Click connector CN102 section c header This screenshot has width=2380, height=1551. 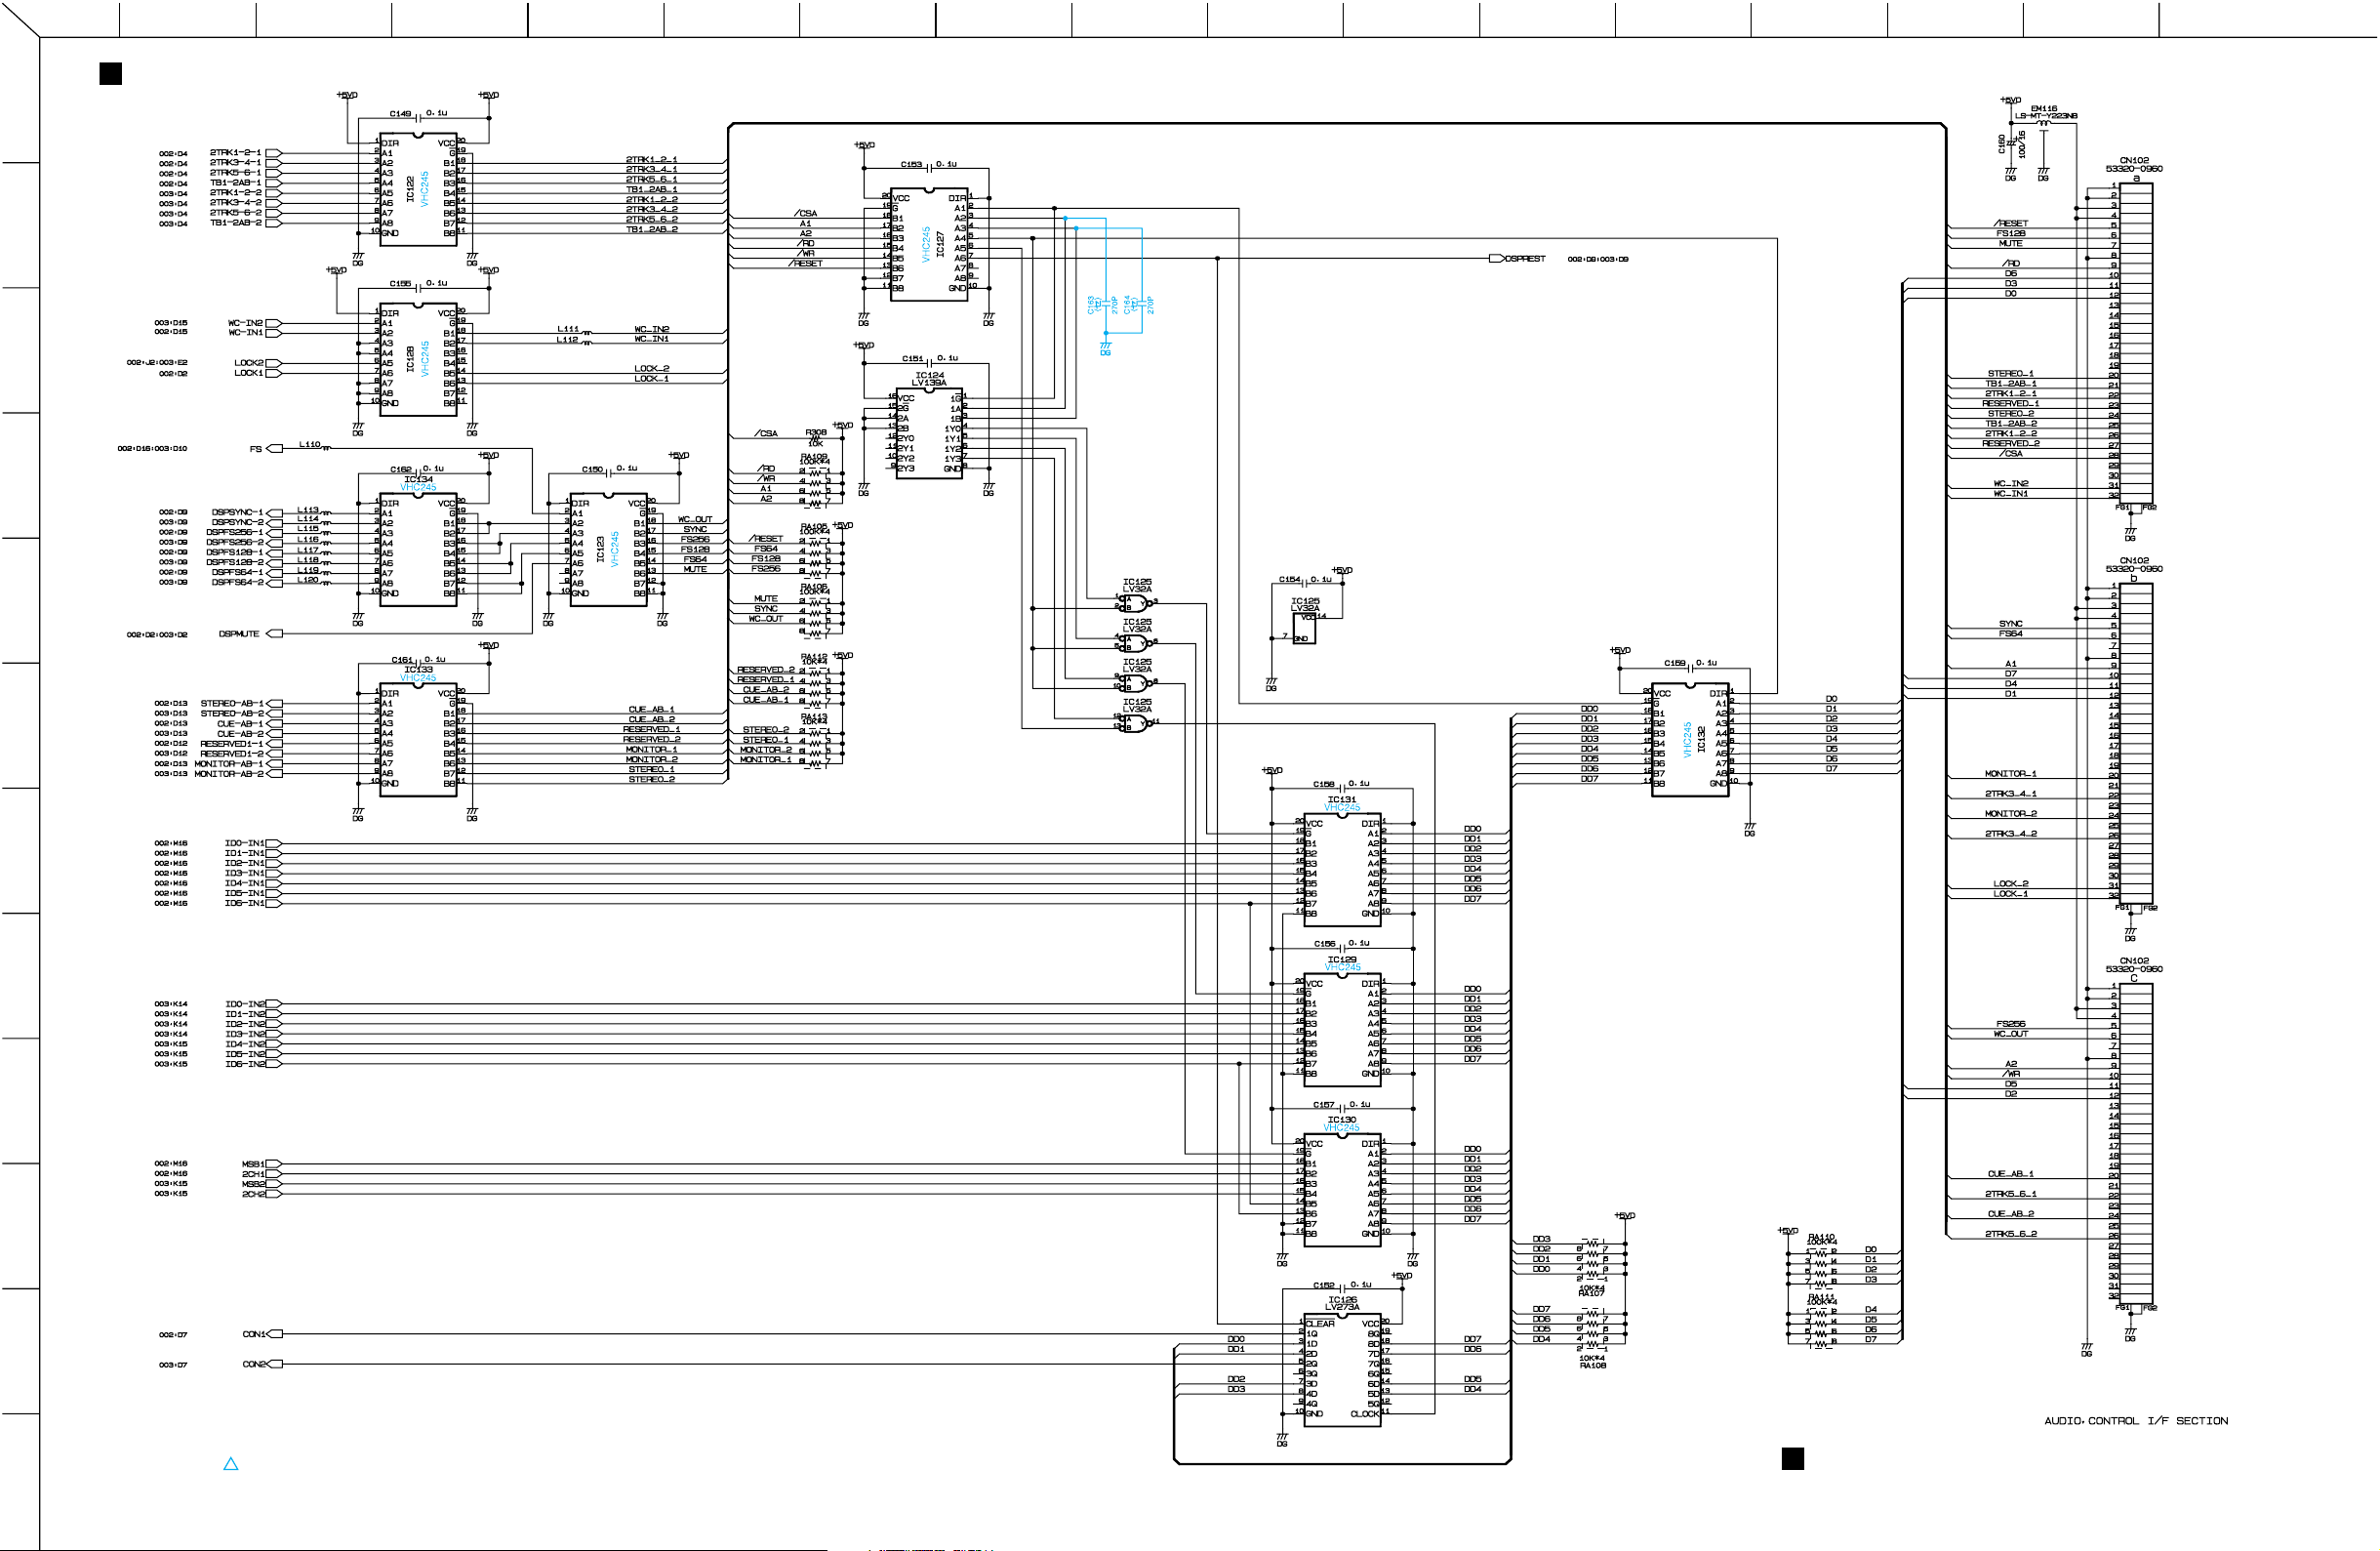(x=2133, y=969)
